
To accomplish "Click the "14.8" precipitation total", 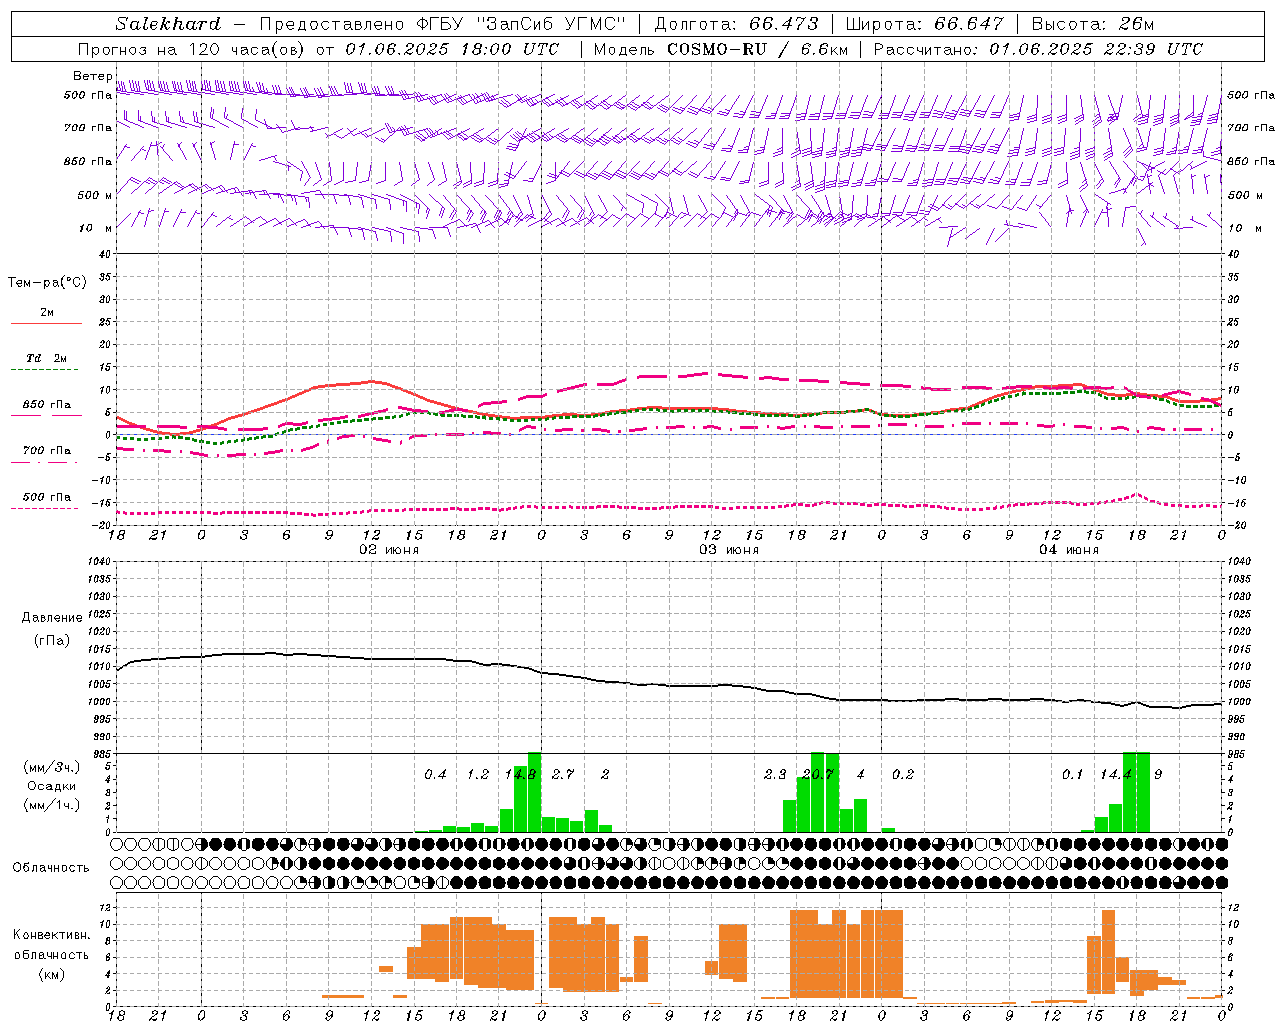I will point(521,774).
